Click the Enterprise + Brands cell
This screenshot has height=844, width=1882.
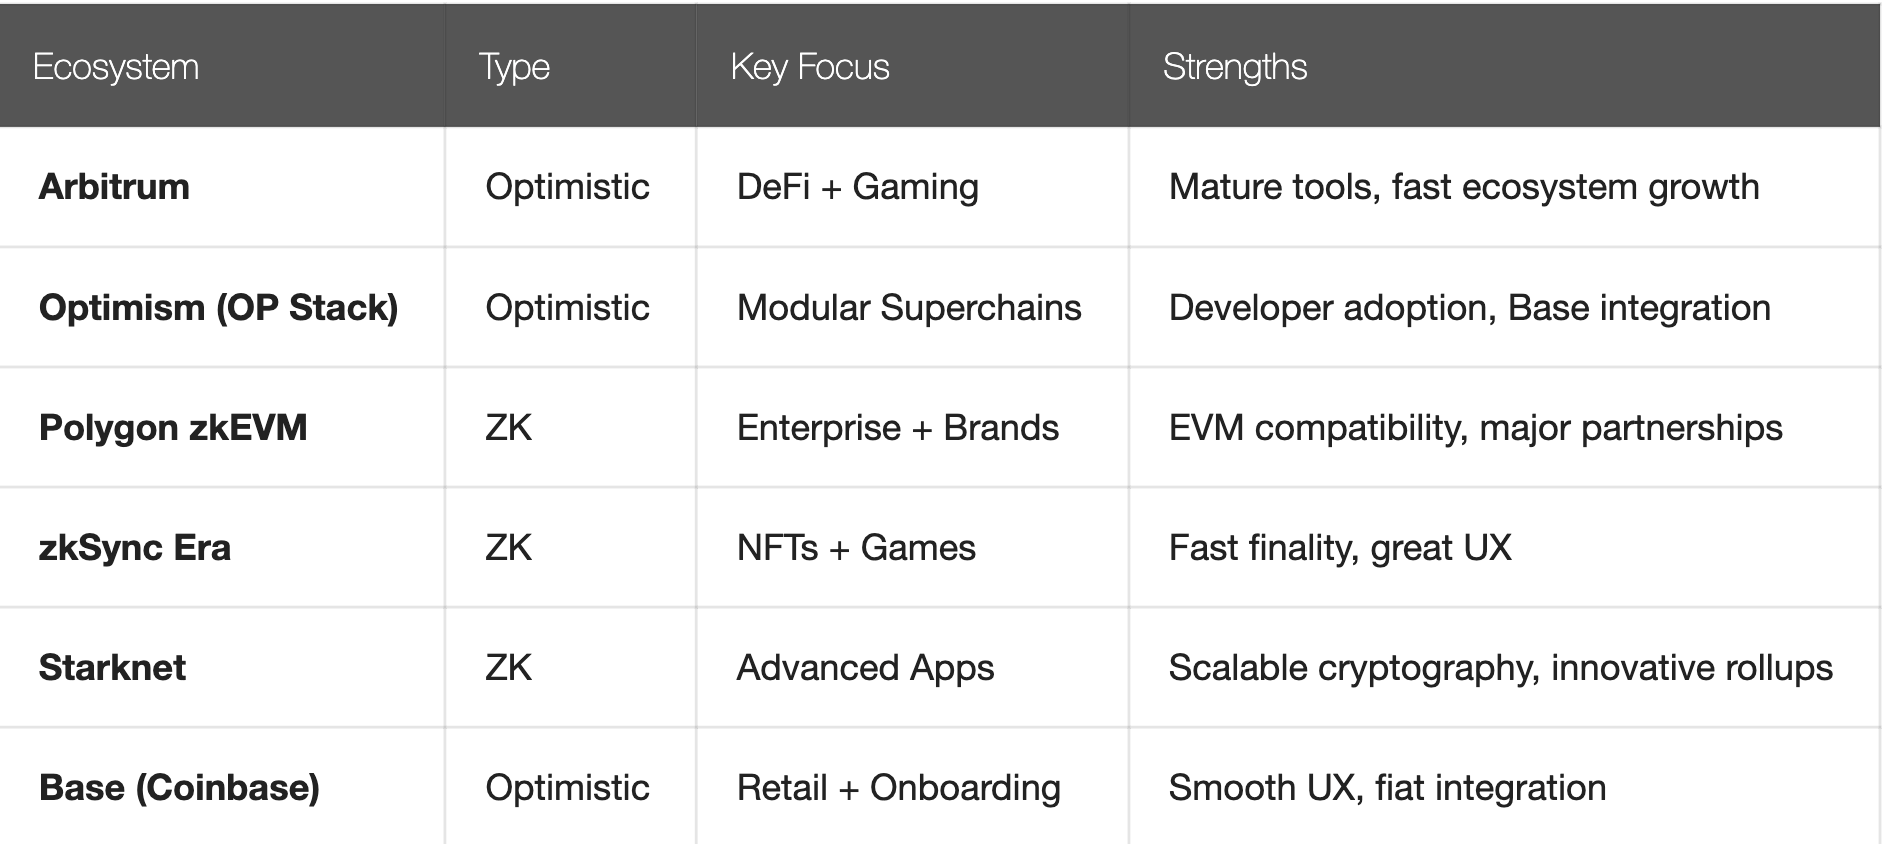pos(898,427)
